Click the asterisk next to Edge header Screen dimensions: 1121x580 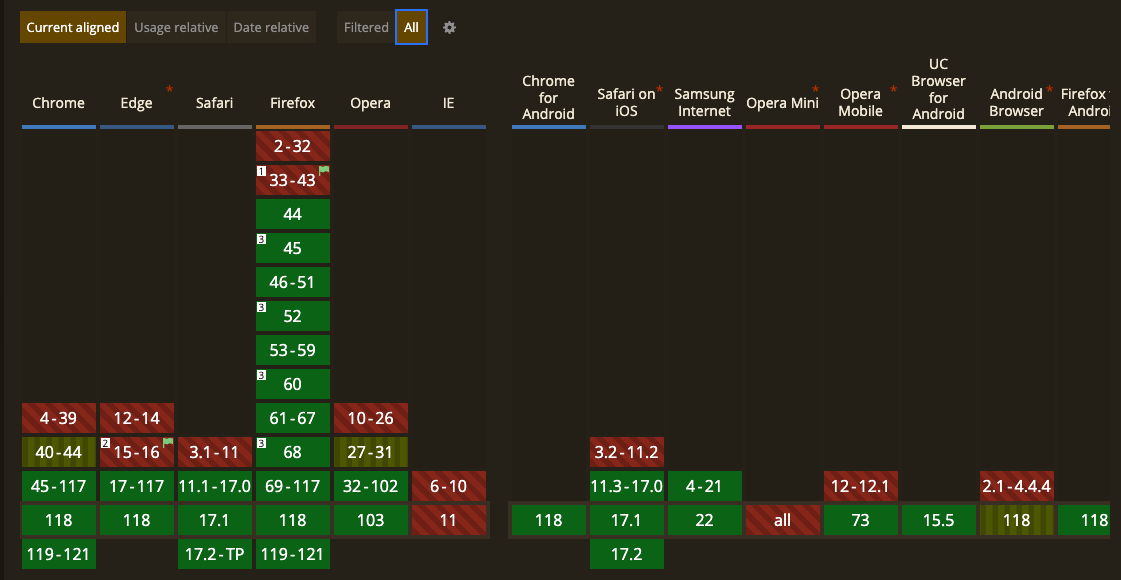coord(169,89)
